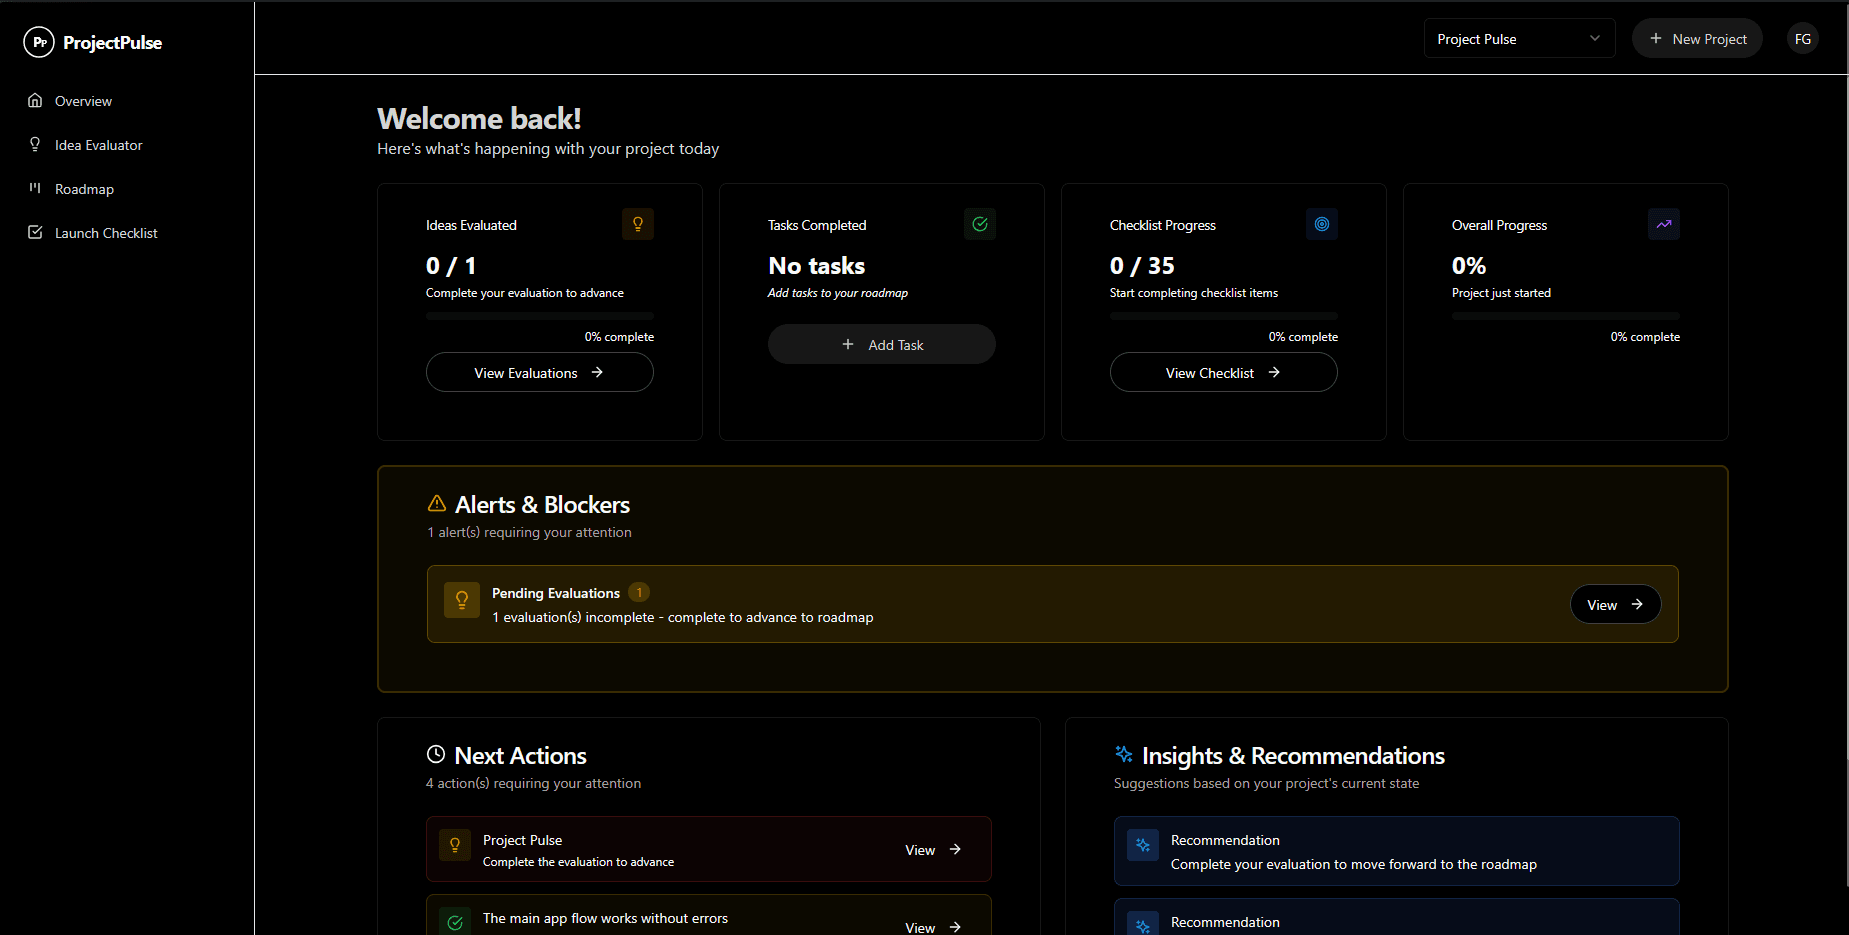Click the sparkles icon beside Insights & Recommendations
The height and width of the screenshot is (935, 1849).
pos(1124,755)
